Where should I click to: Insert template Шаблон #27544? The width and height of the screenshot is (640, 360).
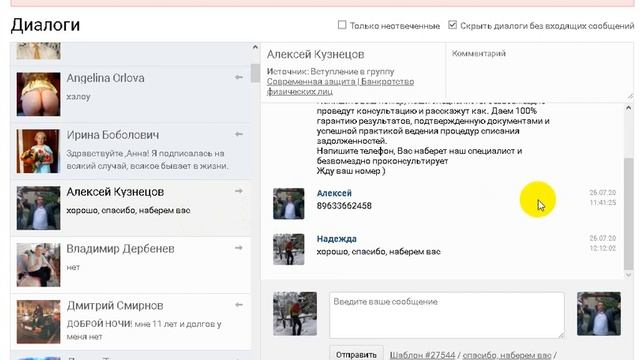tap(422, 355)
